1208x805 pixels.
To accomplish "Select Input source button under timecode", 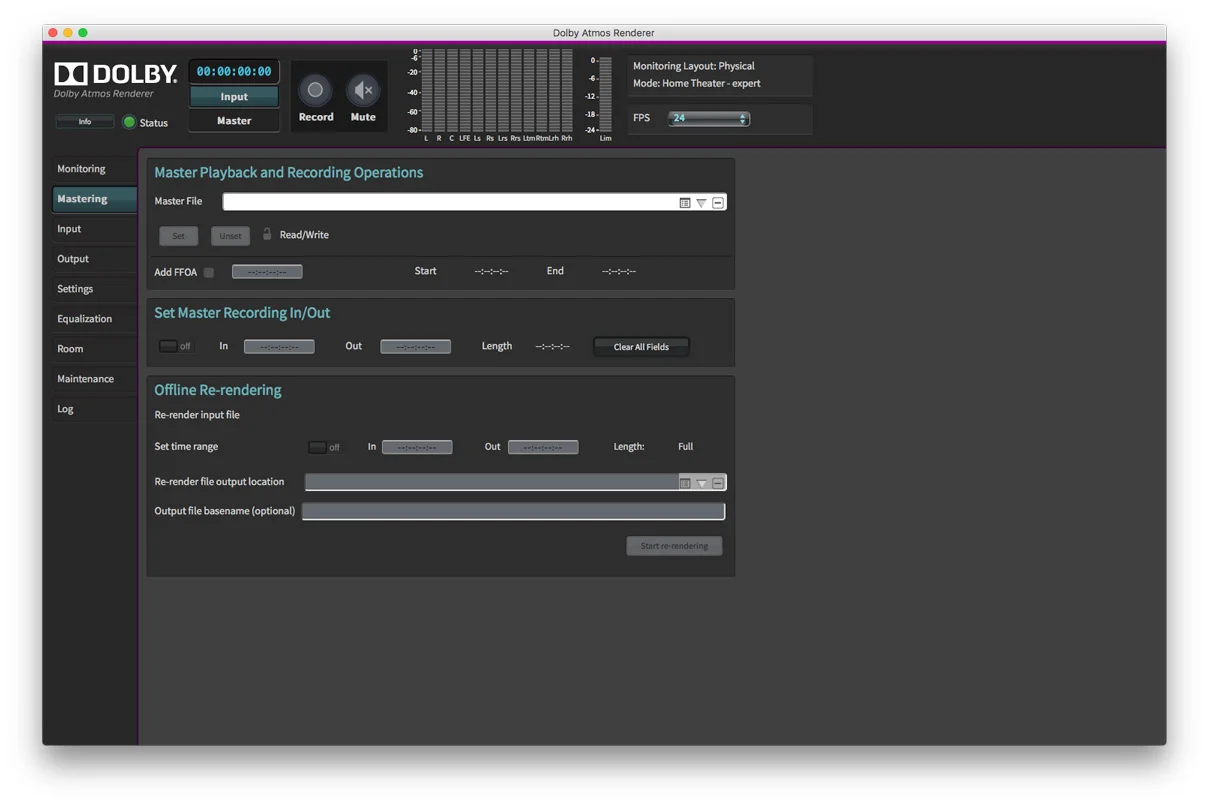I will pyautogui.click(x=234, y=97).
